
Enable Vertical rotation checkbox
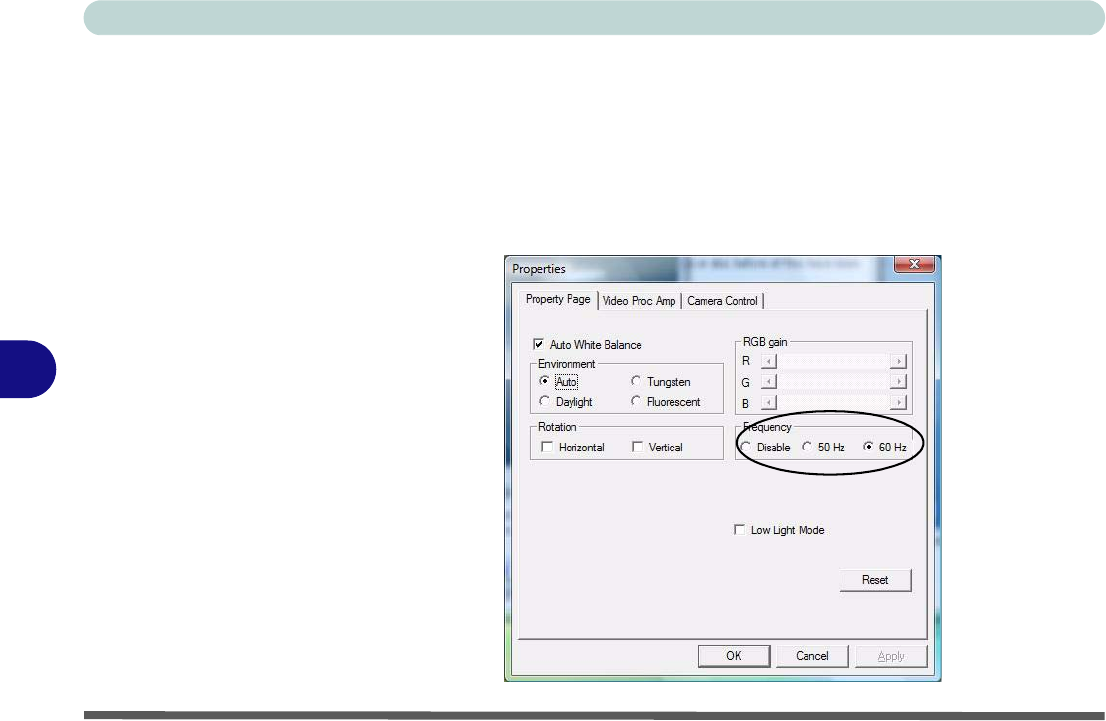point(638,447)
